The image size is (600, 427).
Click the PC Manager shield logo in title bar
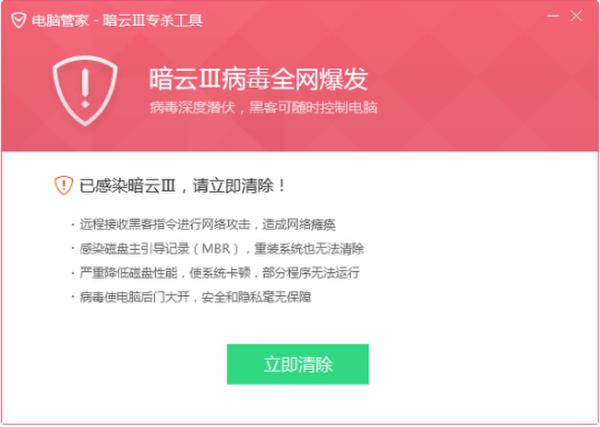pyautogui.click(x=18, y=20)
